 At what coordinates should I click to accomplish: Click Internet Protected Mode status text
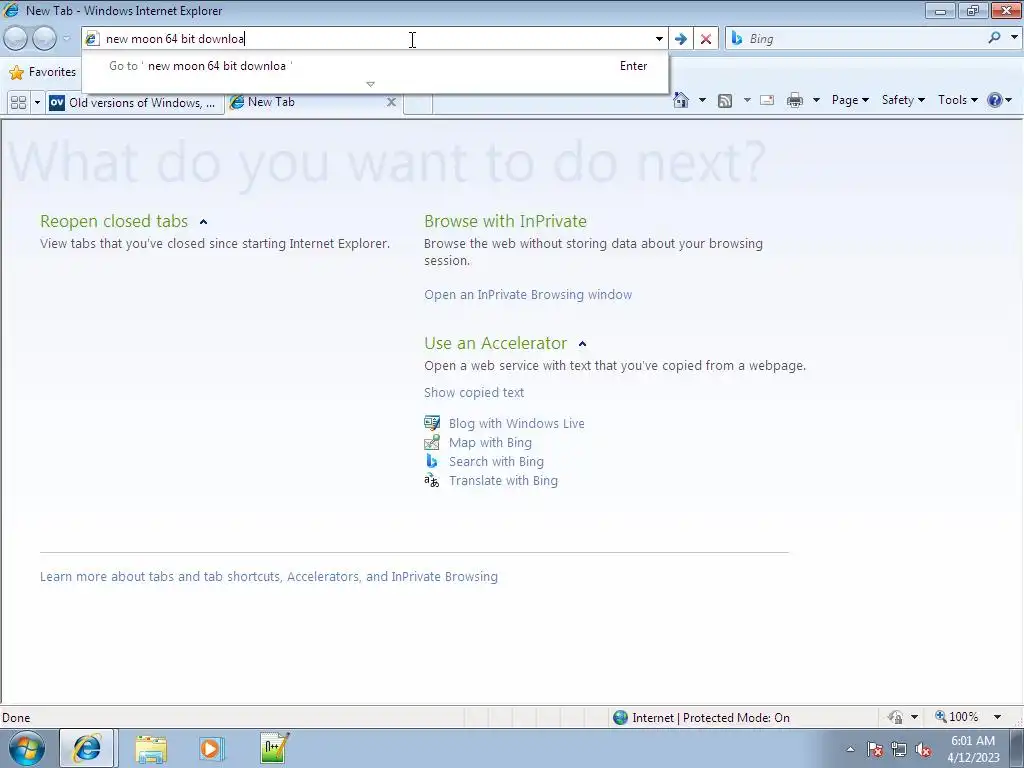coord(711,718)
